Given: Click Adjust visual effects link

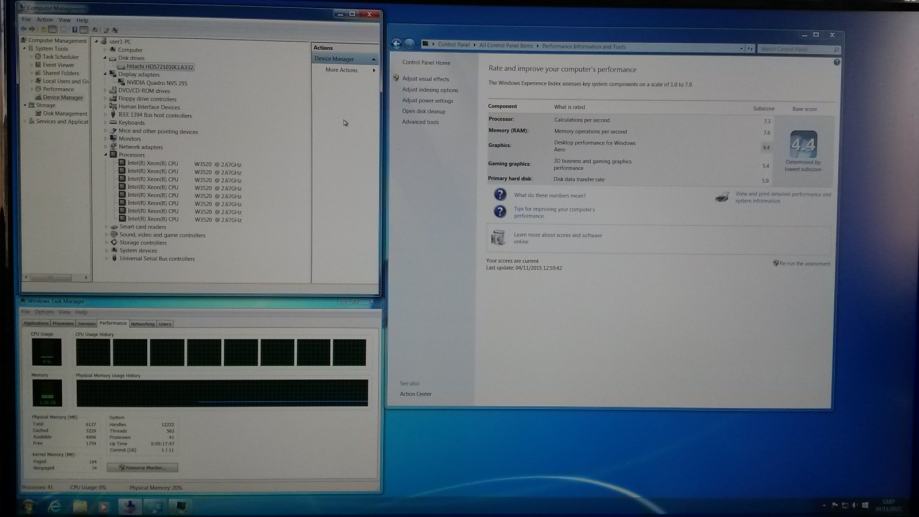Looking at the screenshot, I should pos(426,79).
